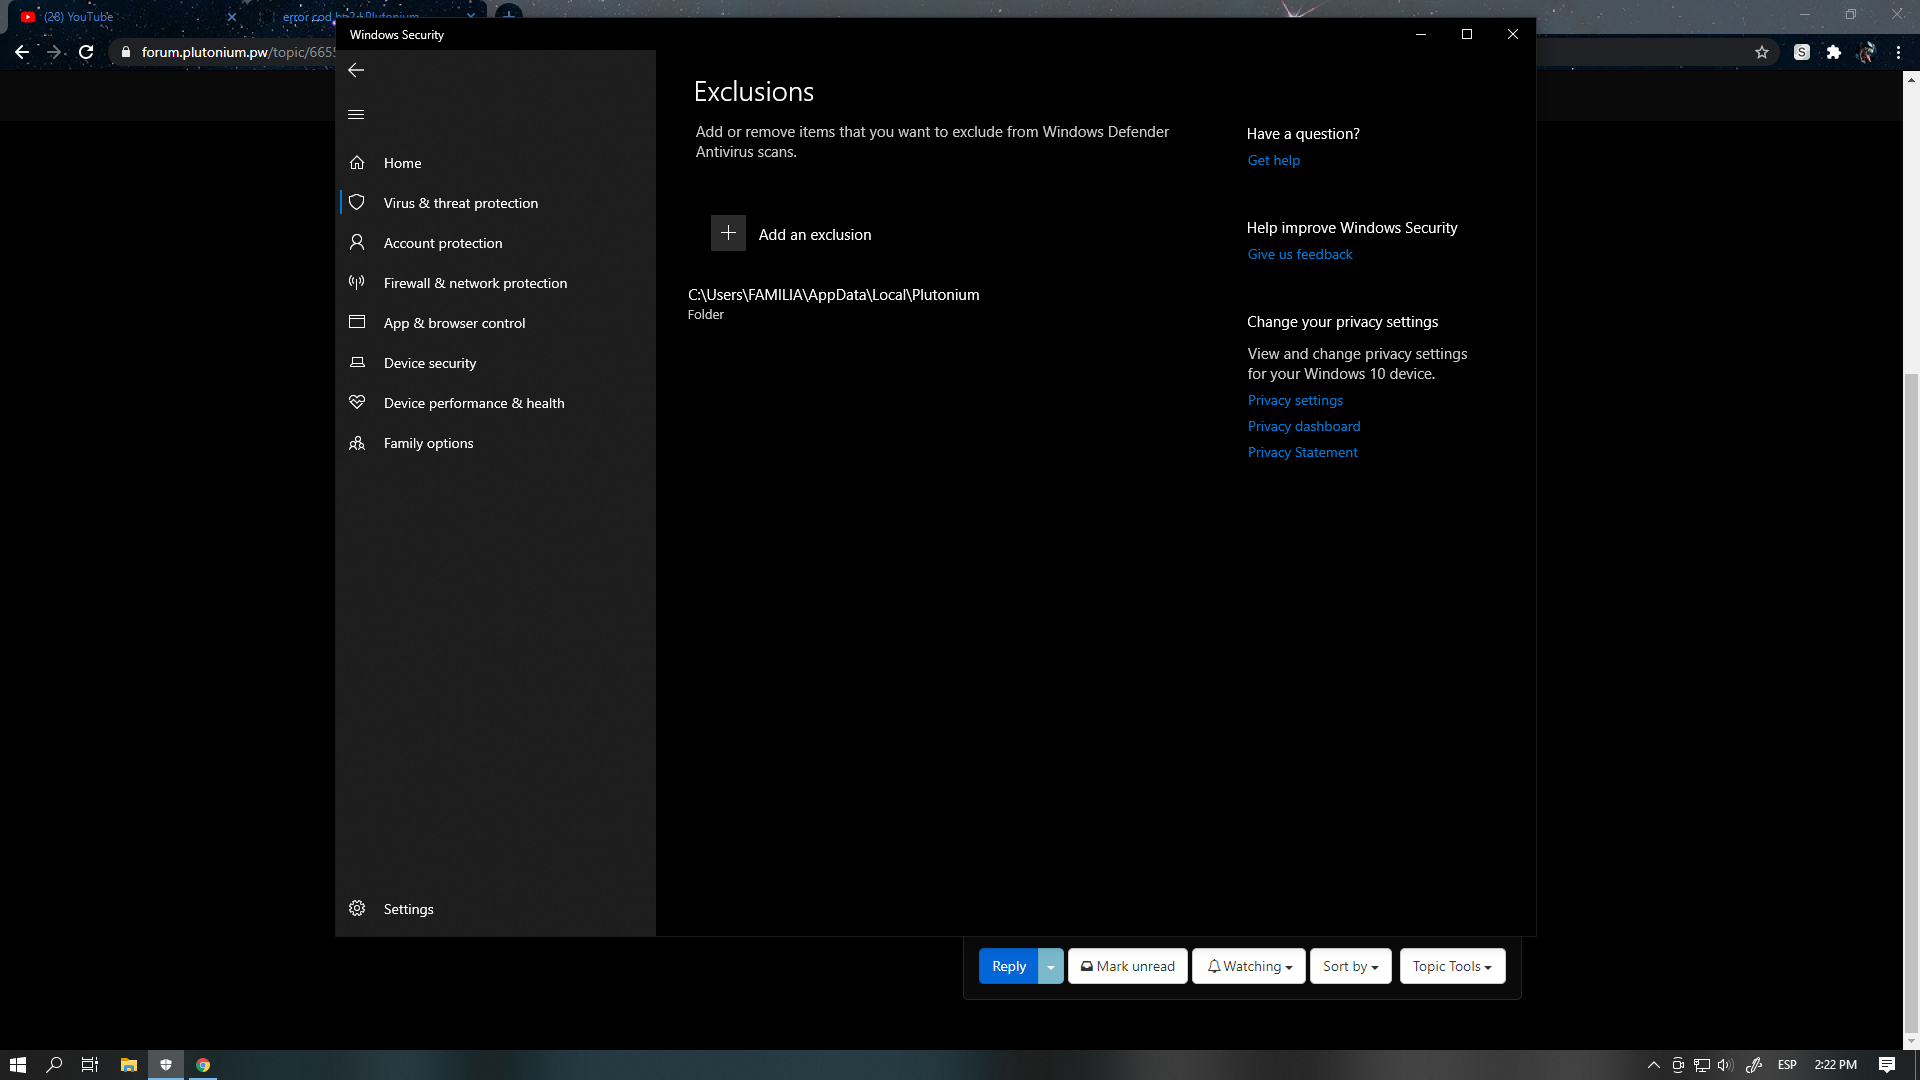1920x1080 pixels.
Task: Open notification action center icon
Action: point(1887,1065)
